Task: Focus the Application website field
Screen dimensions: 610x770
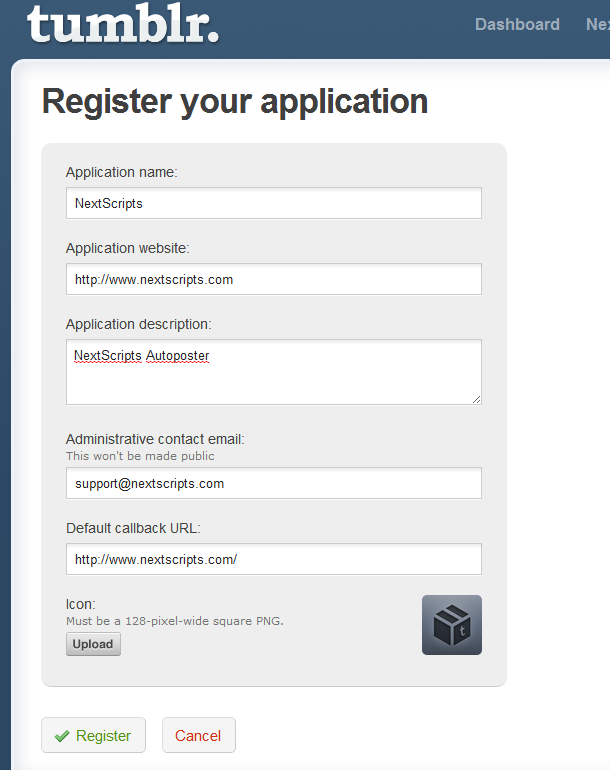Action: (x=274, y=279)
